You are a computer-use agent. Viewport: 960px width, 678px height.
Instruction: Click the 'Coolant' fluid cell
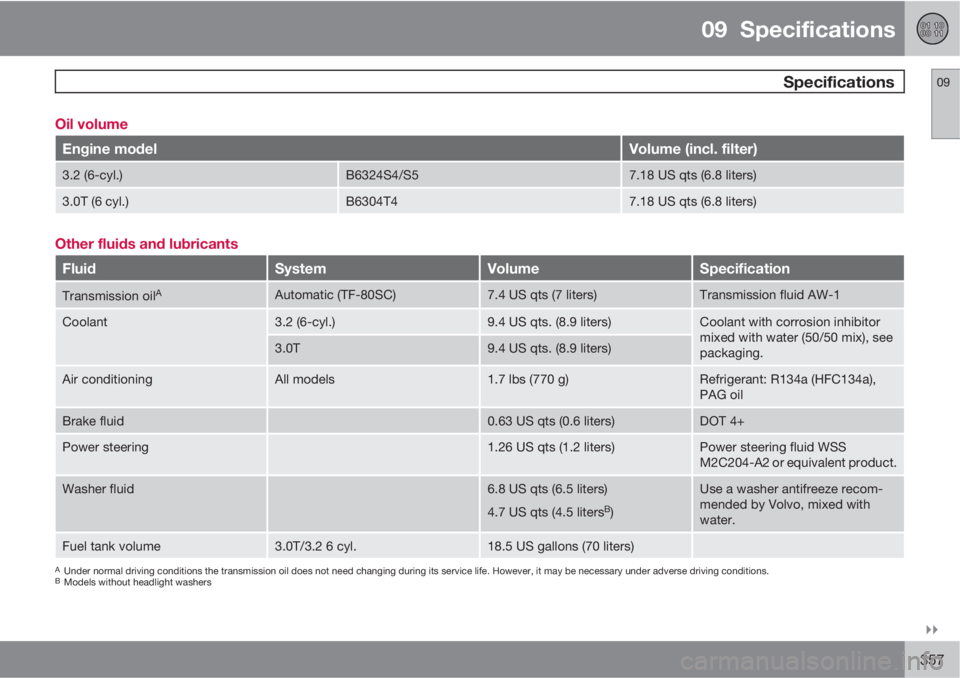coord(161,337)
